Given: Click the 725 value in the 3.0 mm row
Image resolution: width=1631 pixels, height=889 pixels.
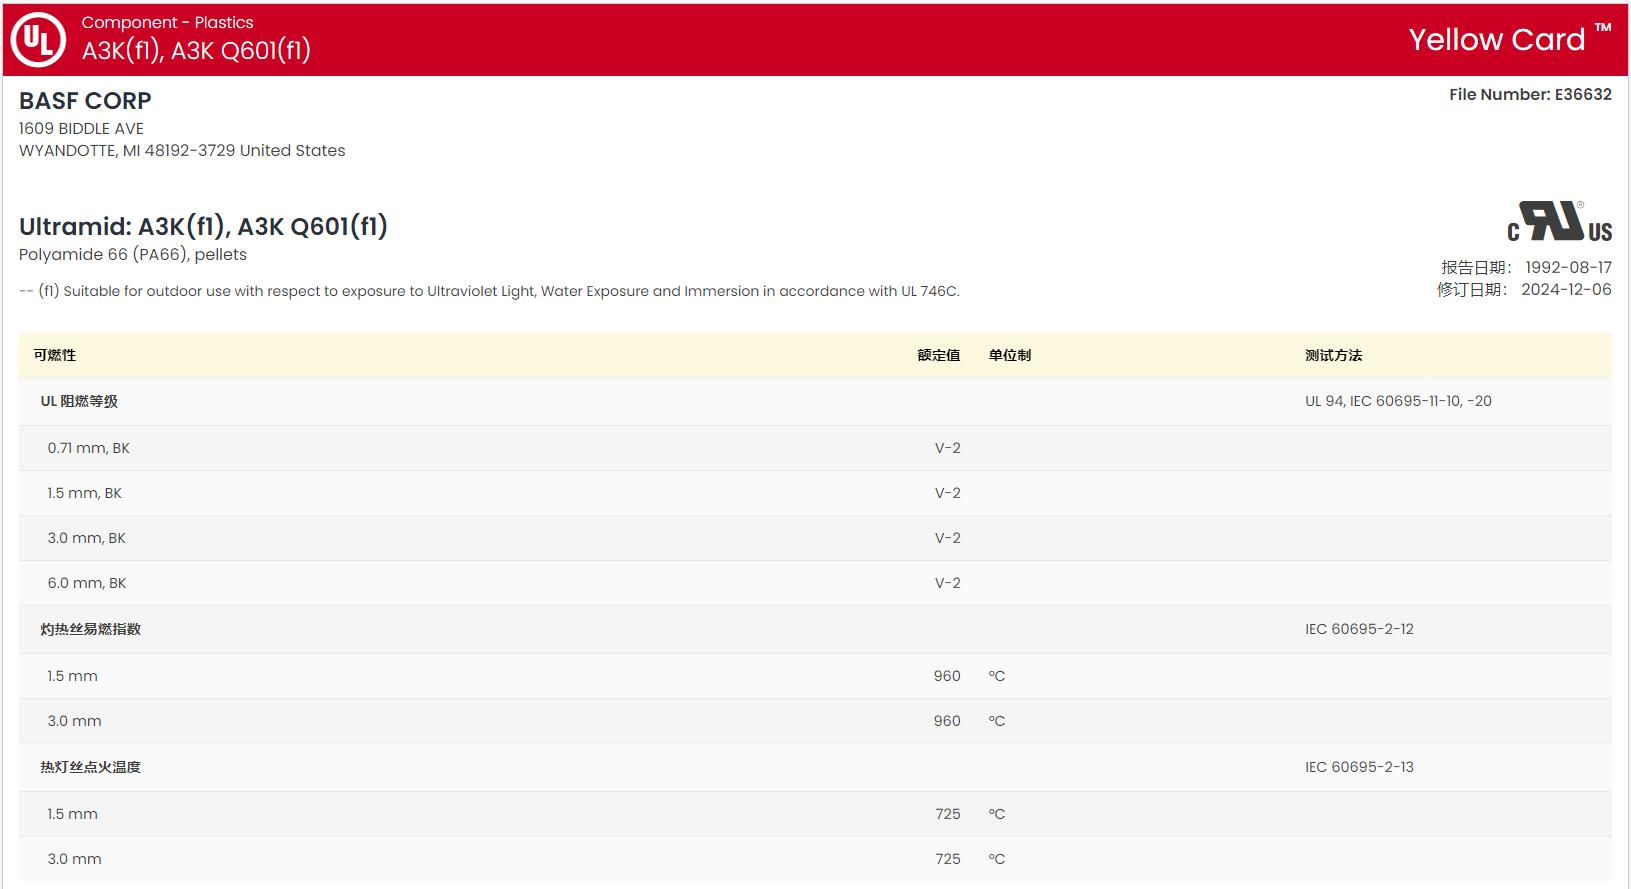Looking at the screenshot, I should tap(948, 859).
